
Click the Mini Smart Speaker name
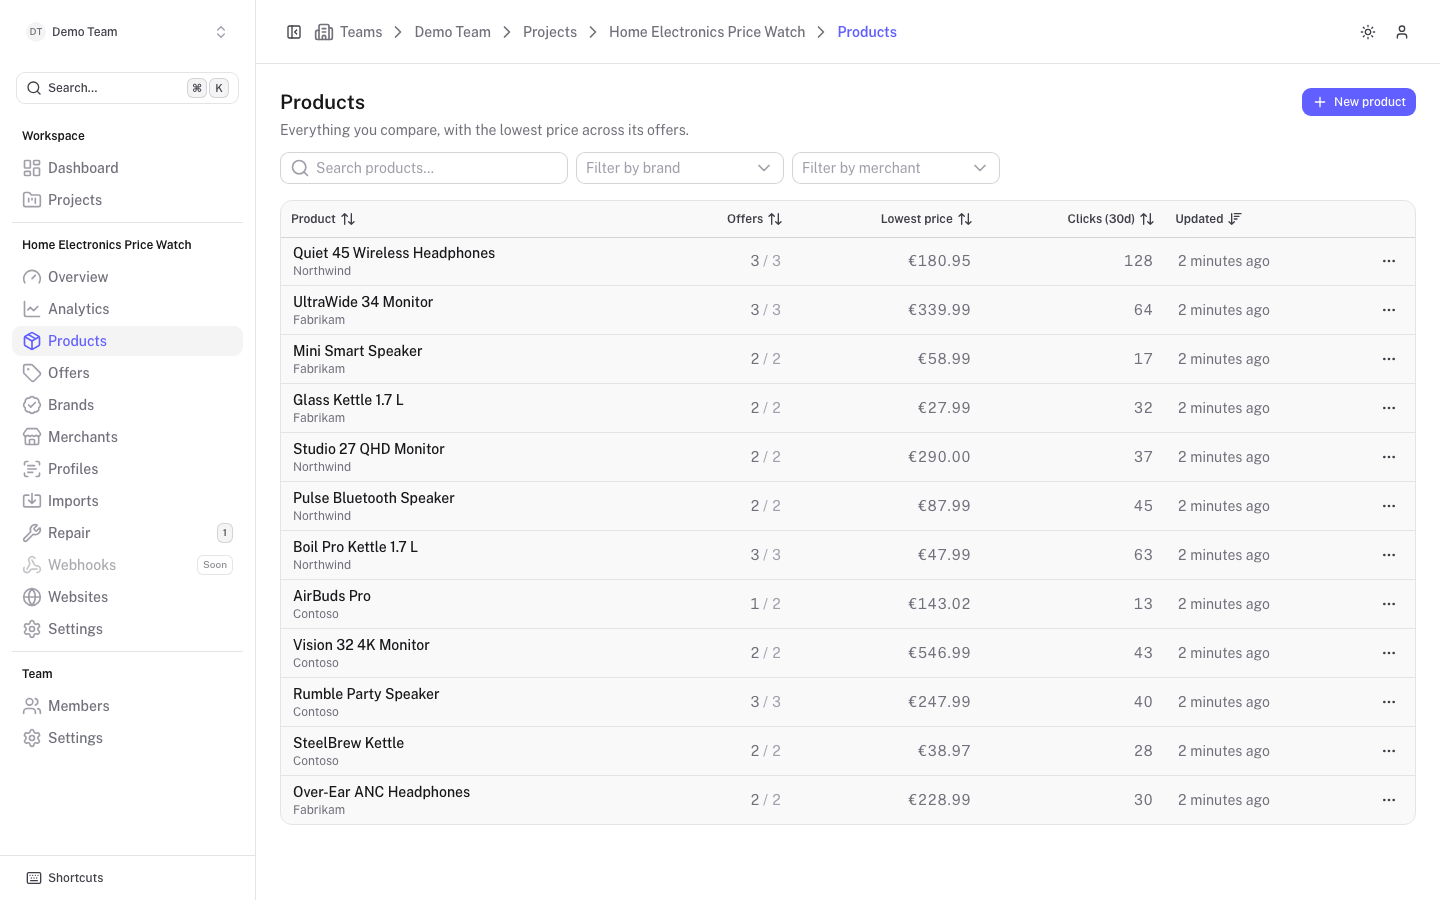point(358,351)
